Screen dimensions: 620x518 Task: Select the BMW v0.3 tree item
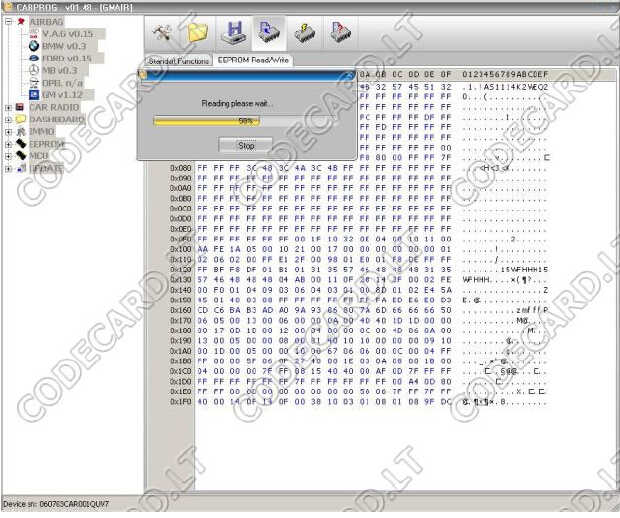click(64, 46)
